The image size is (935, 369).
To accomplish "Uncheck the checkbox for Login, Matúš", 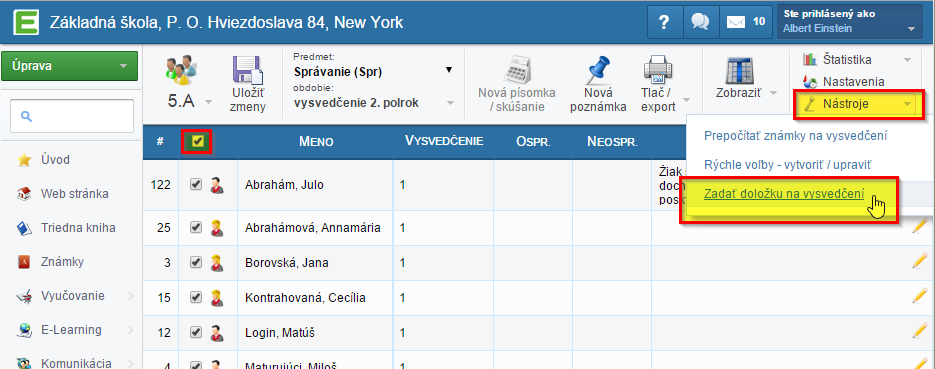I will 196,332.
